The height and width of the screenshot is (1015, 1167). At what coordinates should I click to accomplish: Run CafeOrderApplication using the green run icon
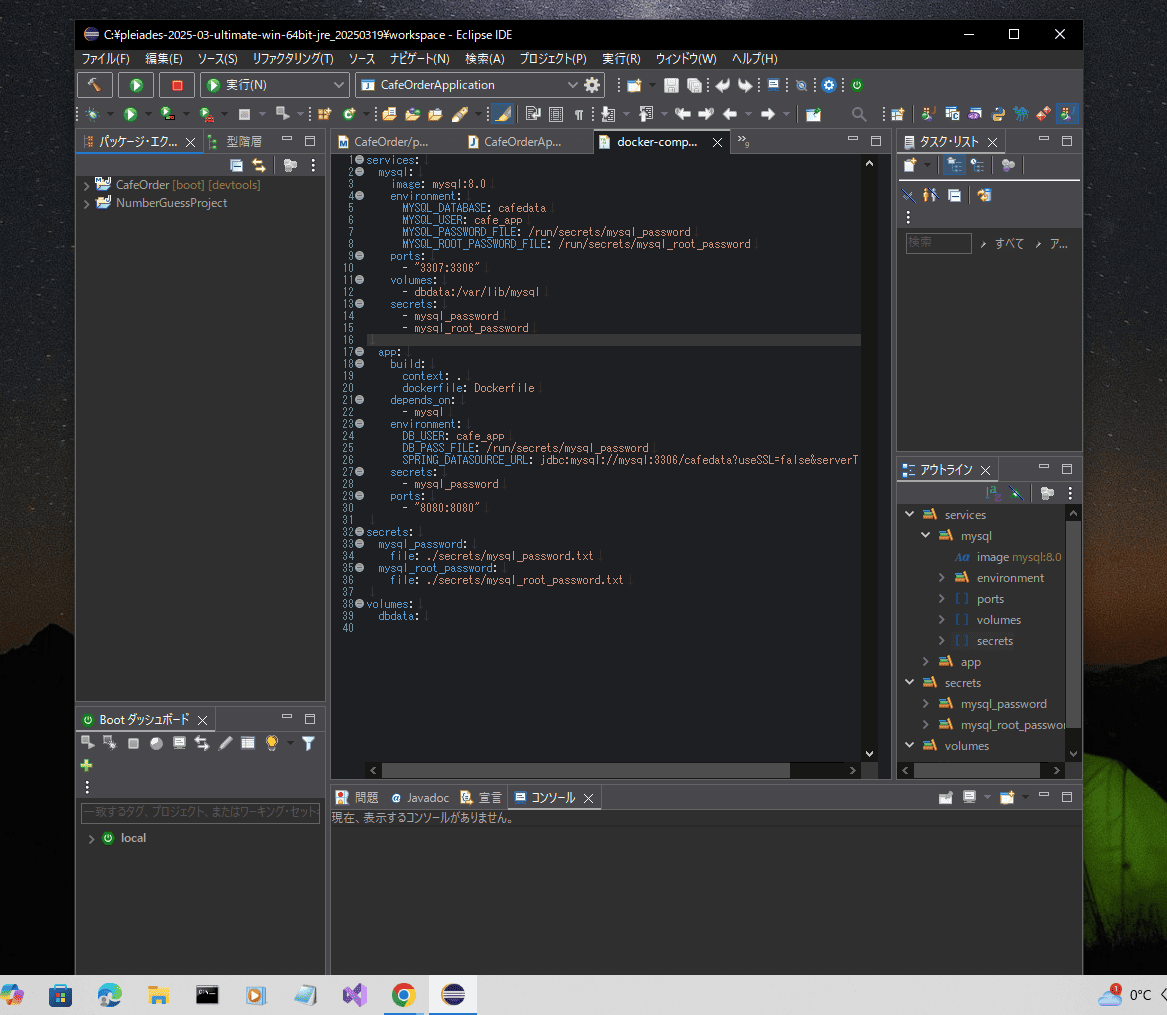pyautogui.click(x=135, y=85)
